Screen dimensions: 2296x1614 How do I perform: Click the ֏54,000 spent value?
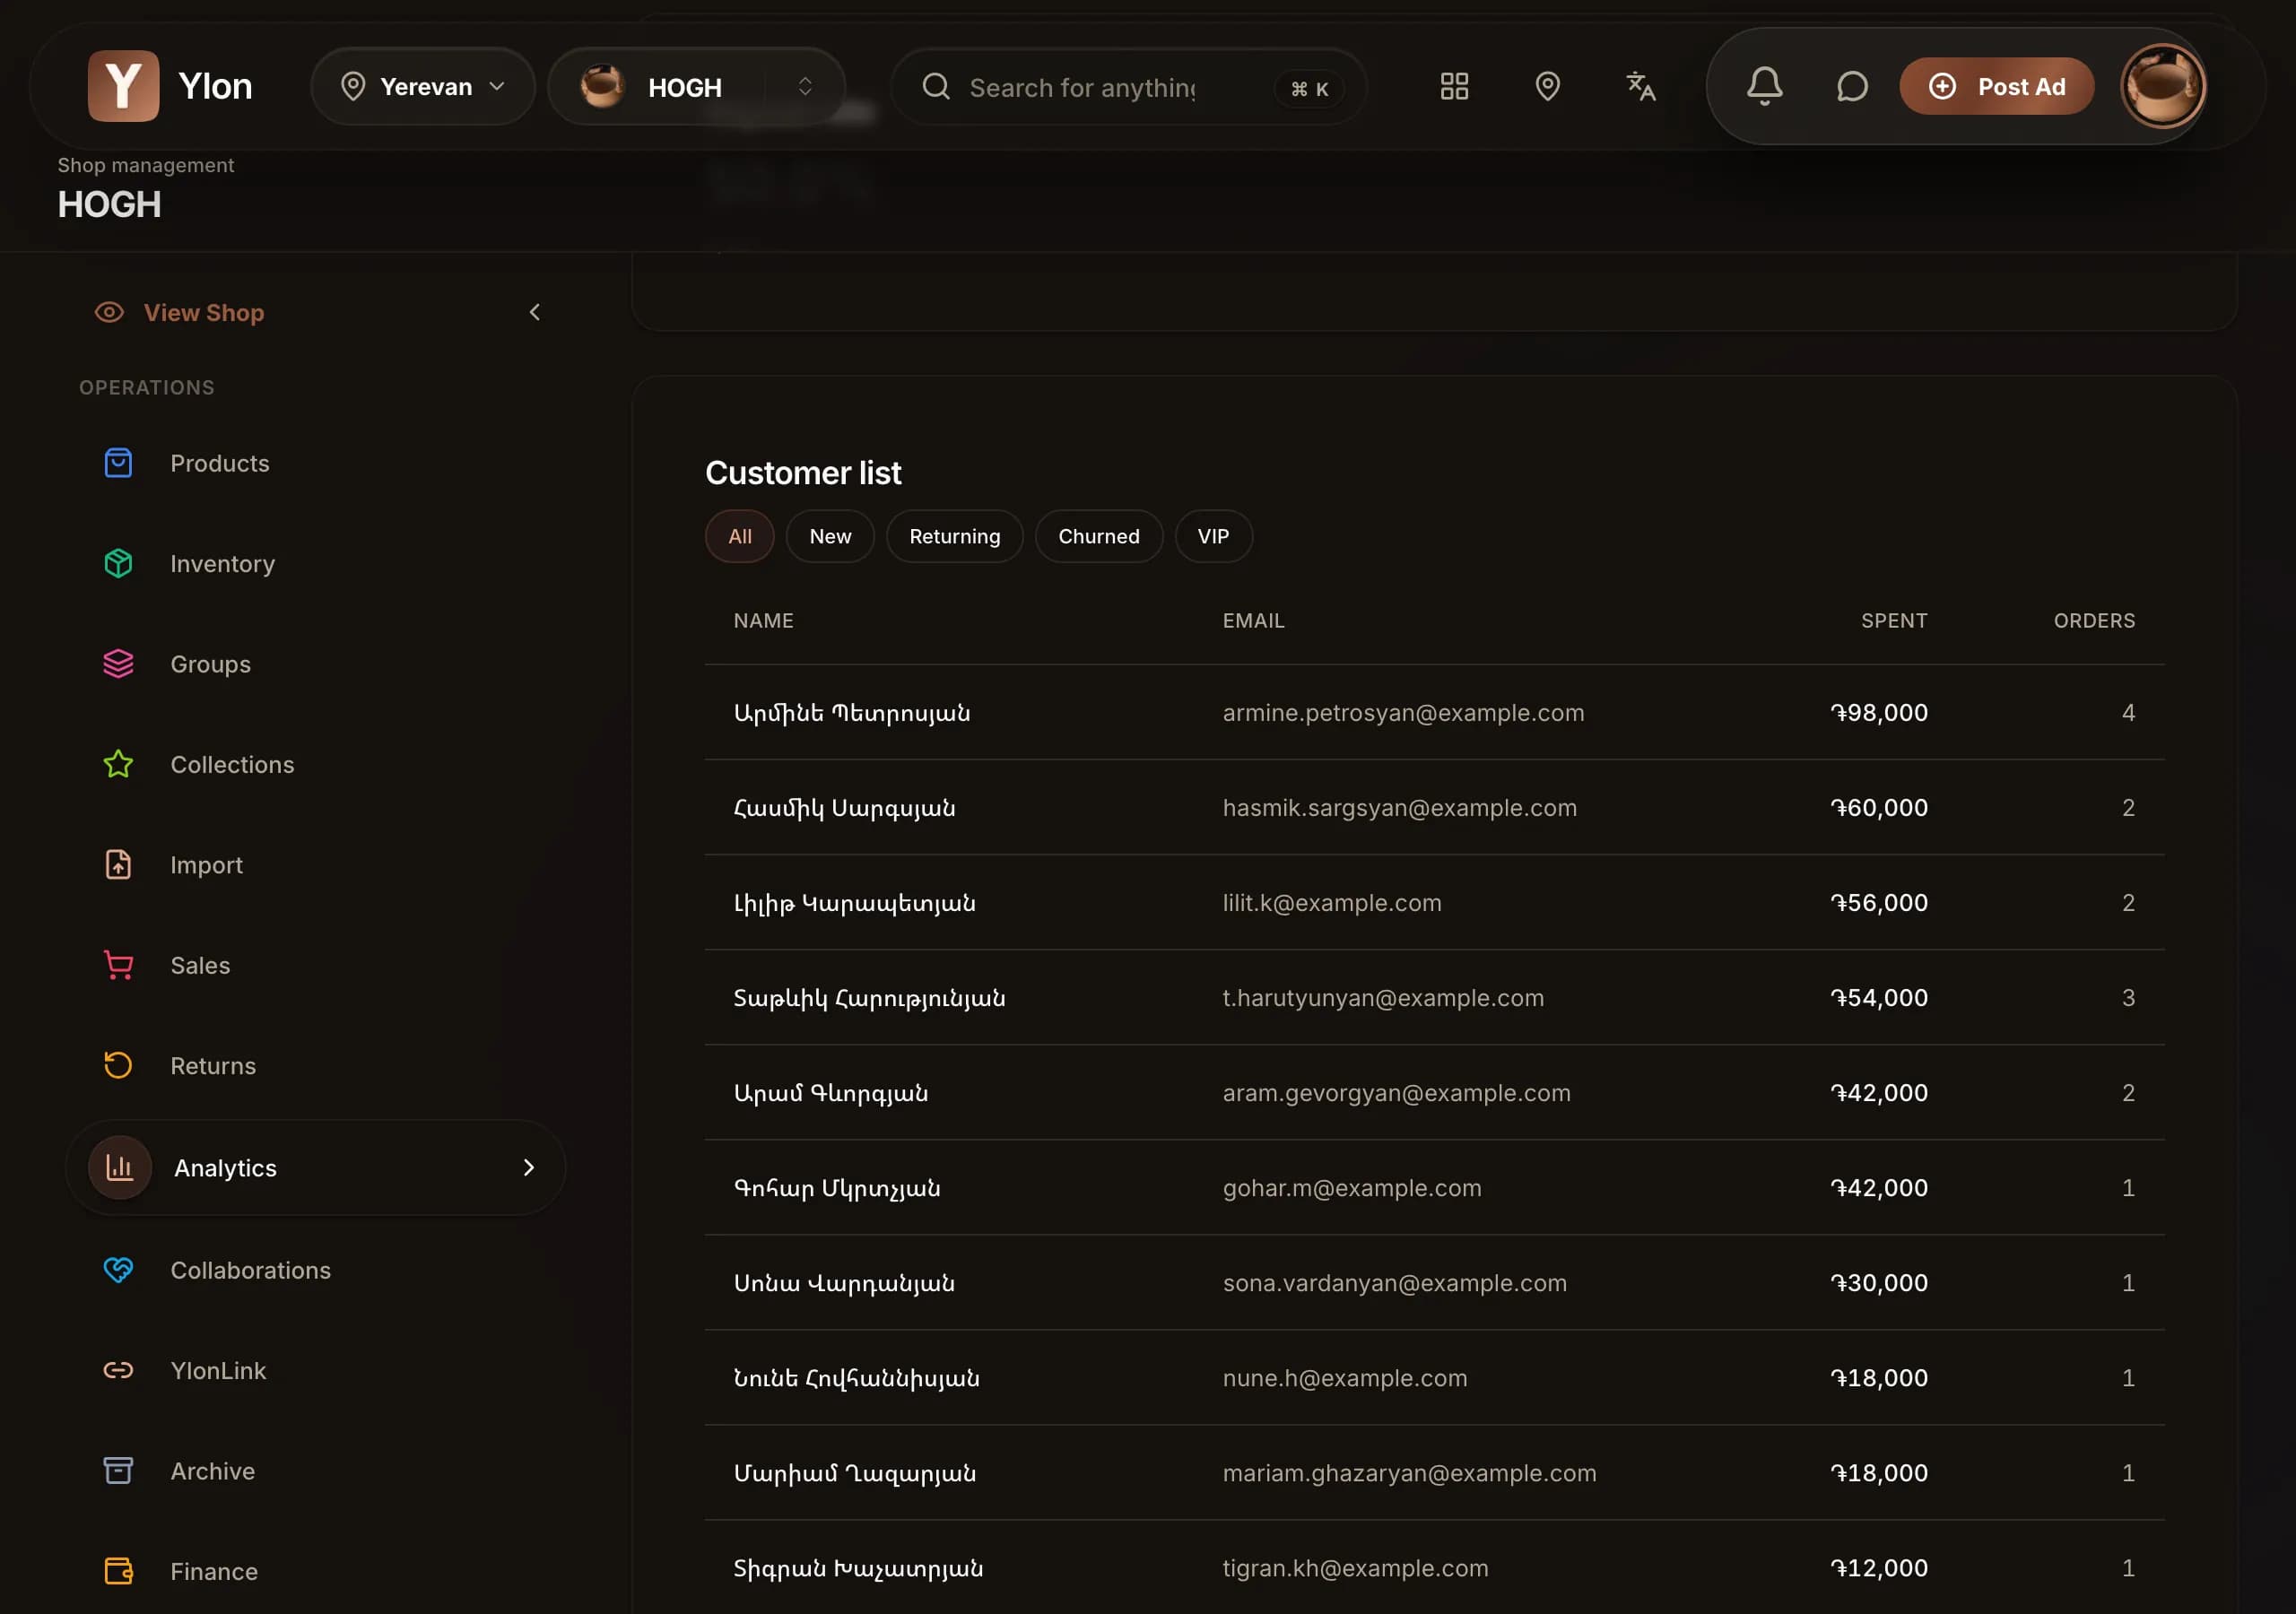[1879, 997]
